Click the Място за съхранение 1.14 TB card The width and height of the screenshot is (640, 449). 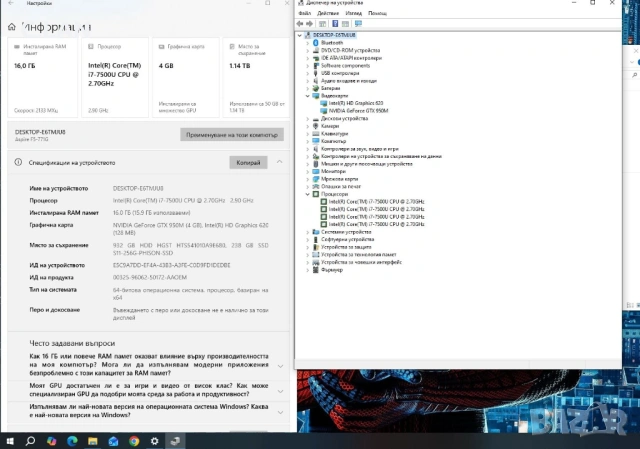(256, 78)
